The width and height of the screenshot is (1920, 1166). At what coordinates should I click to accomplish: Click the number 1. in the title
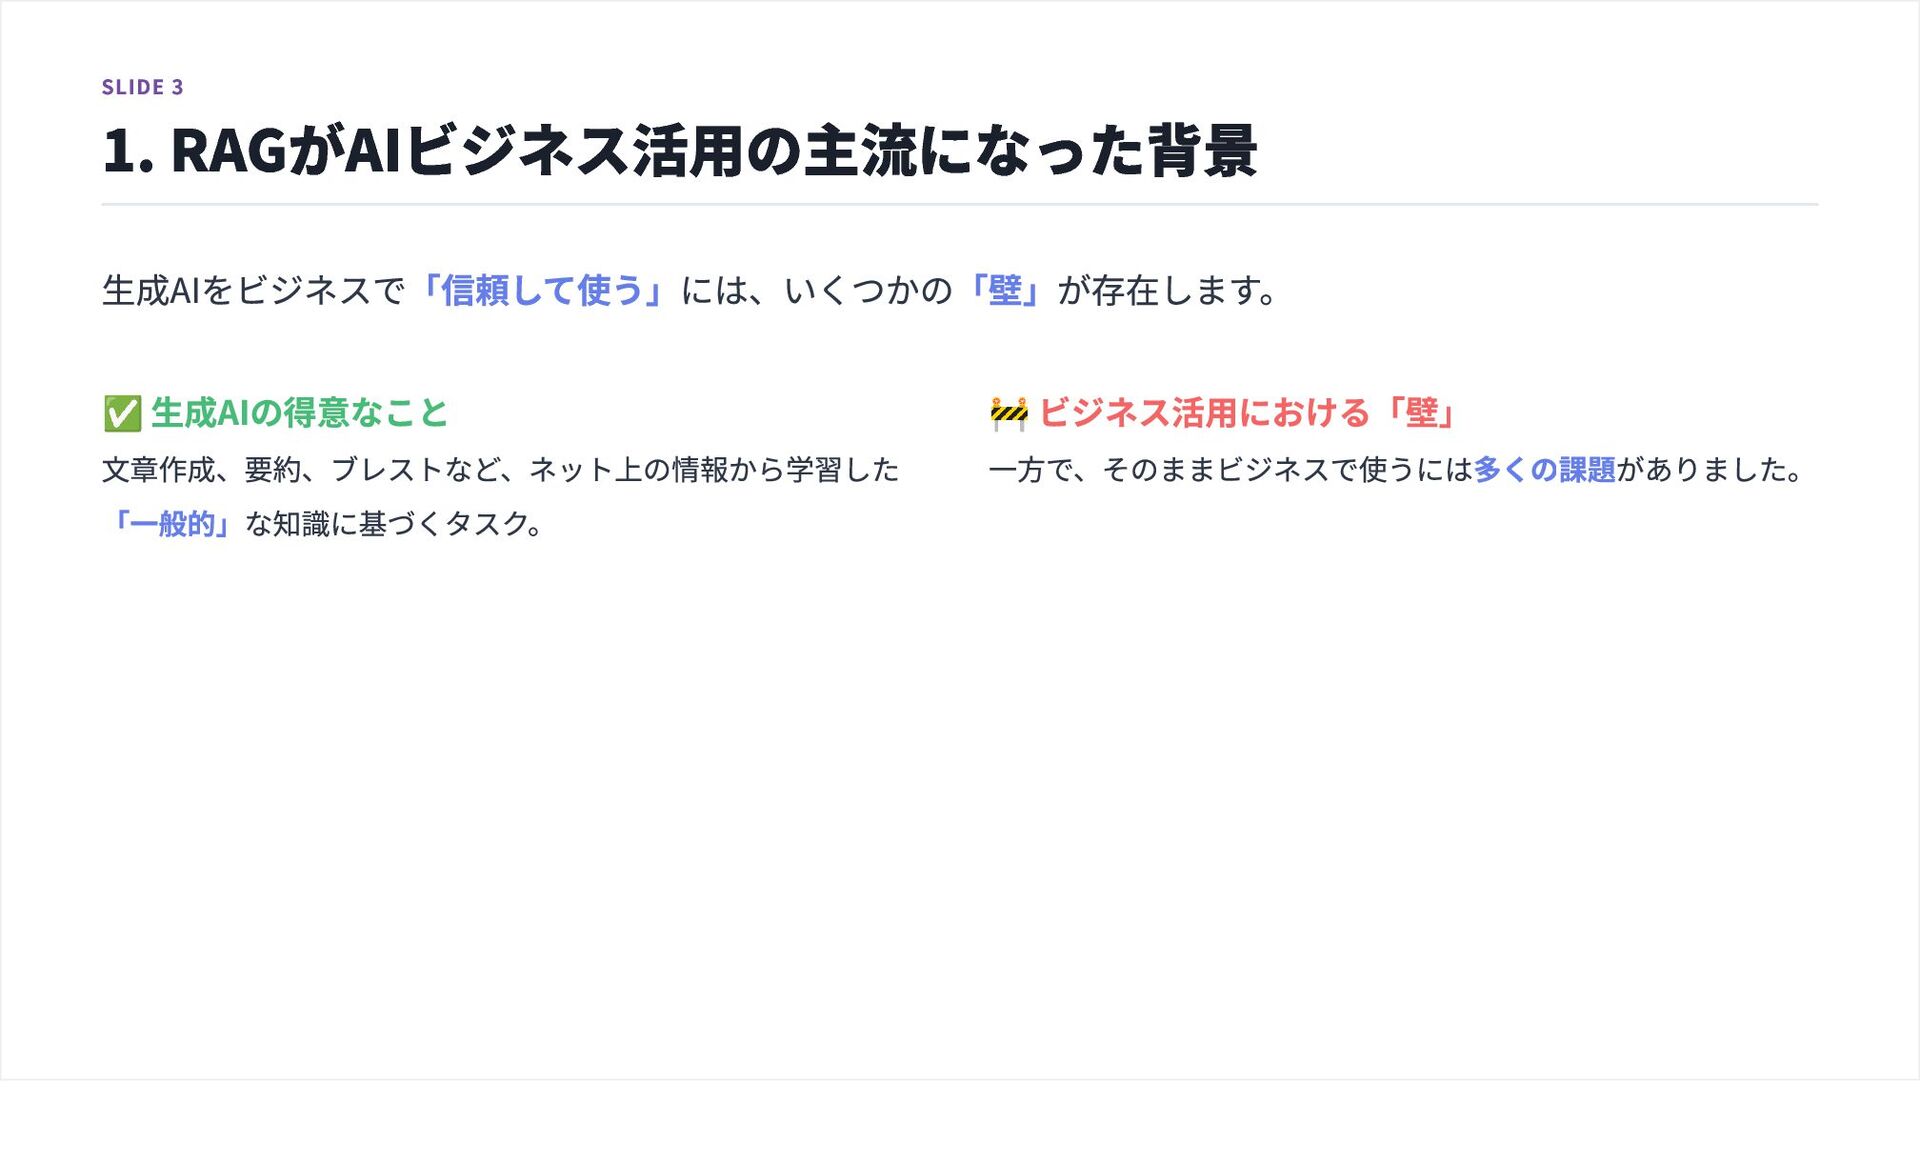(128, 153)
